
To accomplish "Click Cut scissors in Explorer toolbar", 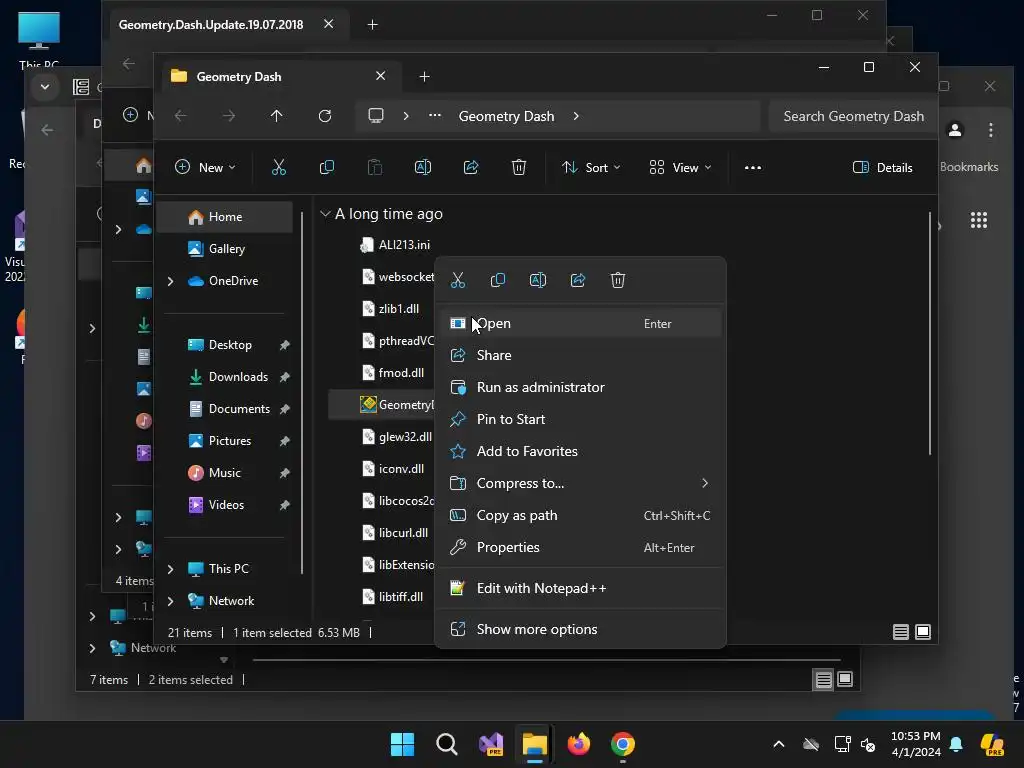I will (279, 167).
